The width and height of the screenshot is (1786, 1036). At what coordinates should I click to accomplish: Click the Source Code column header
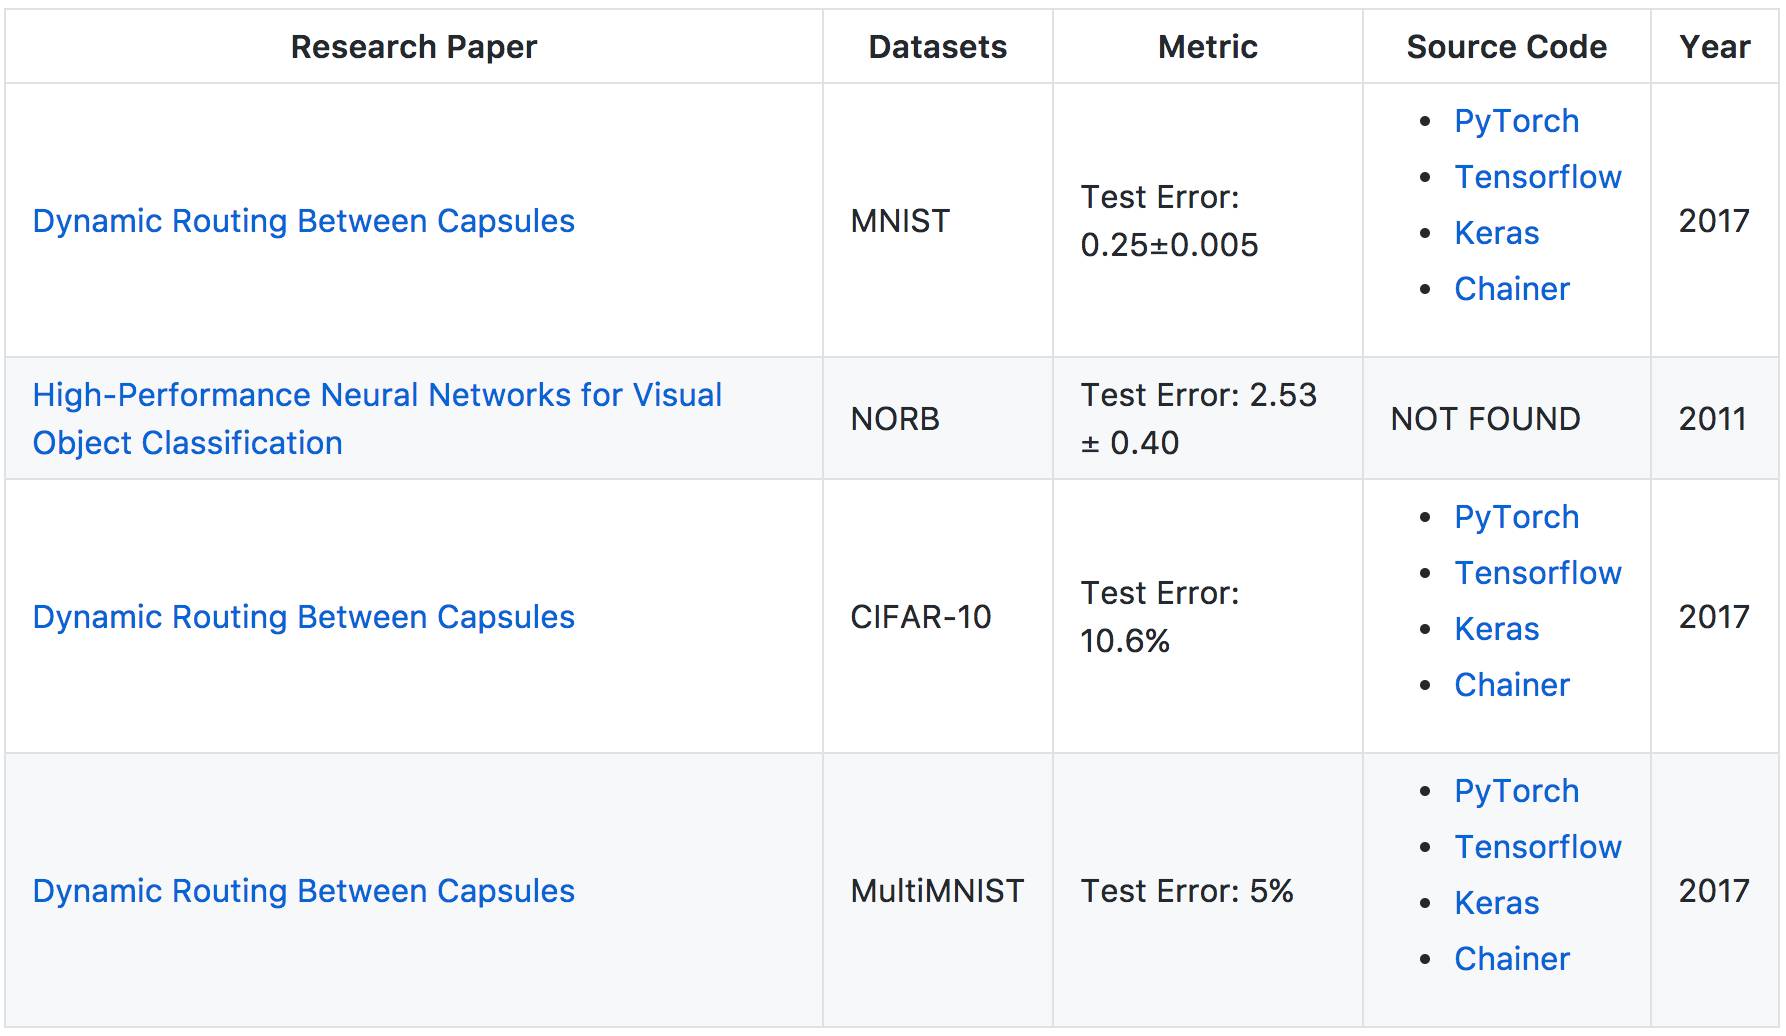pos(1506,47)
